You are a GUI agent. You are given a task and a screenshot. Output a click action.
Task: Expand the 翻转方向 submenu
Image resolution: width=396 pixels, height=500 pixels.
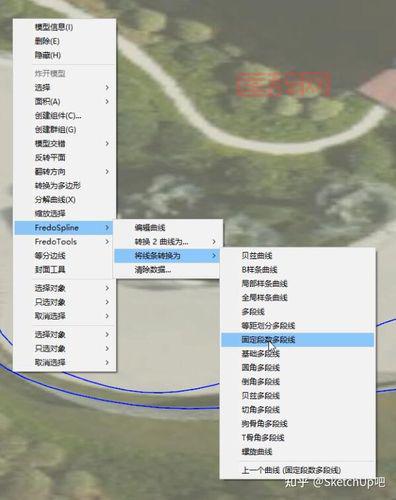(65, 172)
